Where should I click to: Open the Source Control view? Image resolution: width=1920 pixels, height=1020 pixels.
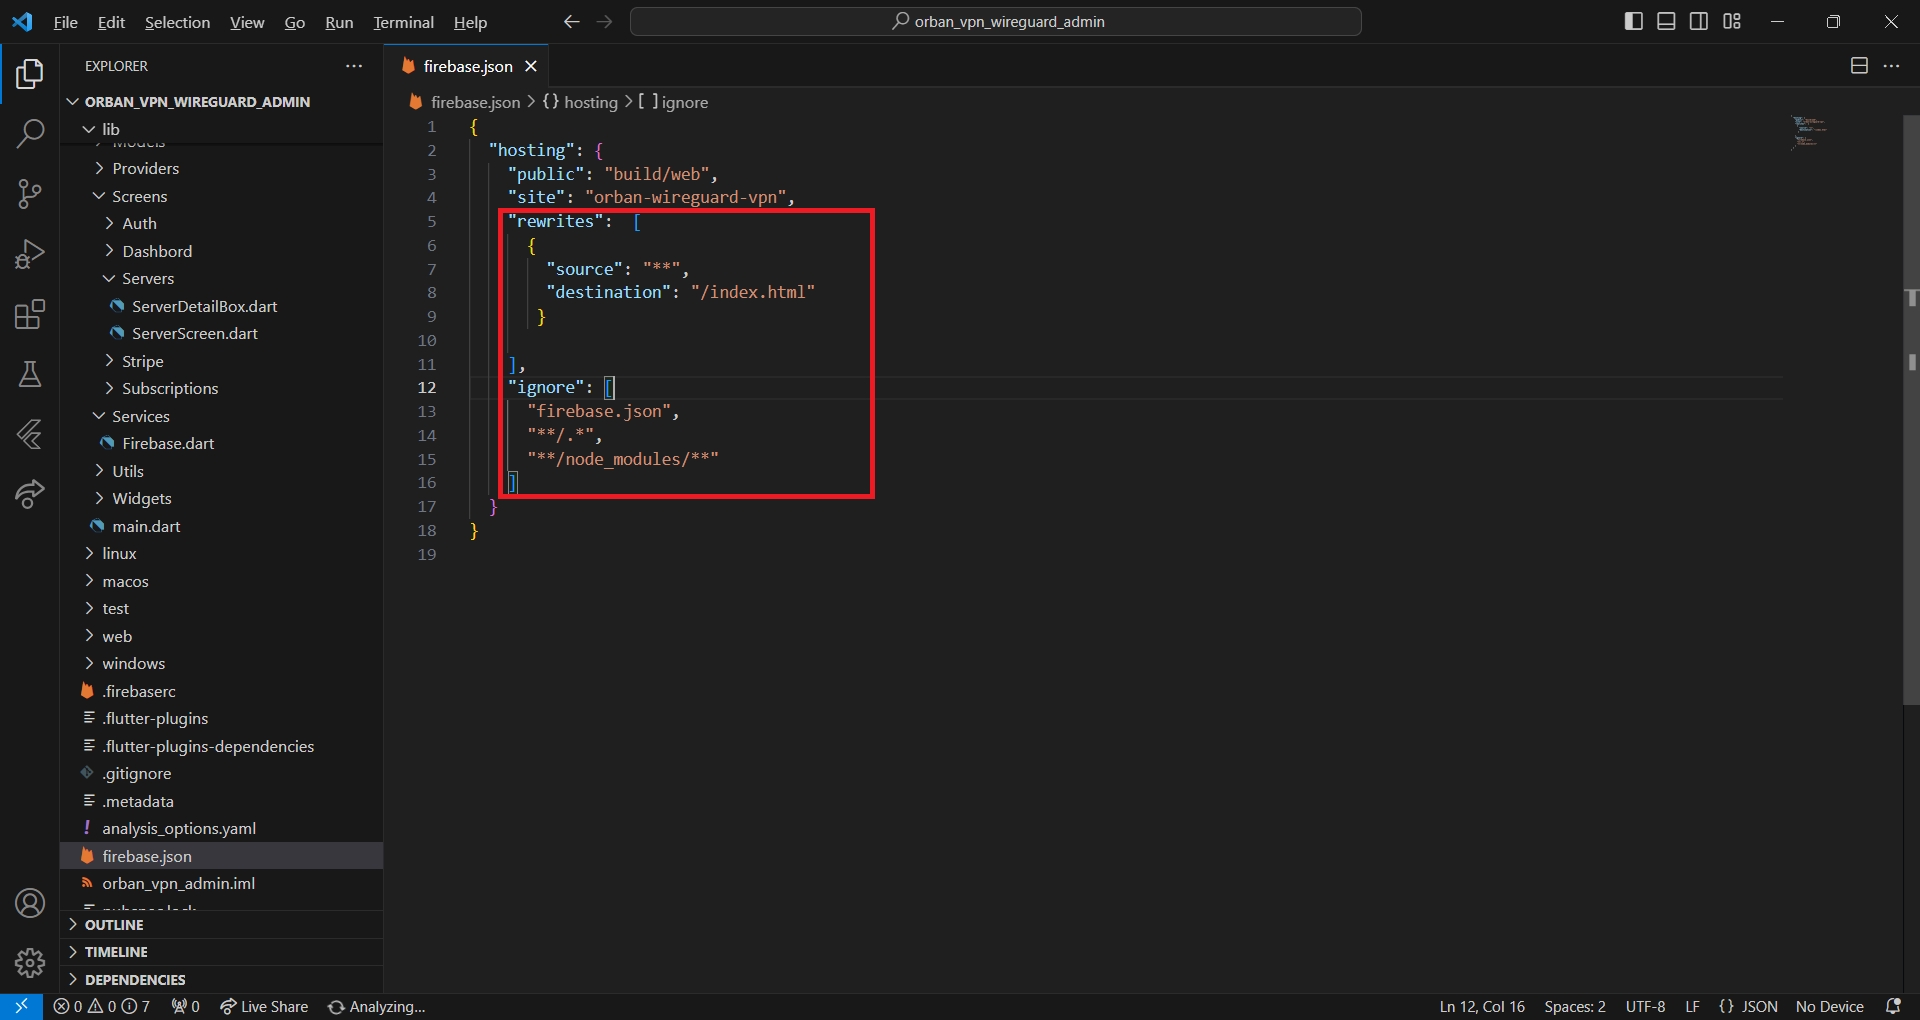(x=30, y=194)
